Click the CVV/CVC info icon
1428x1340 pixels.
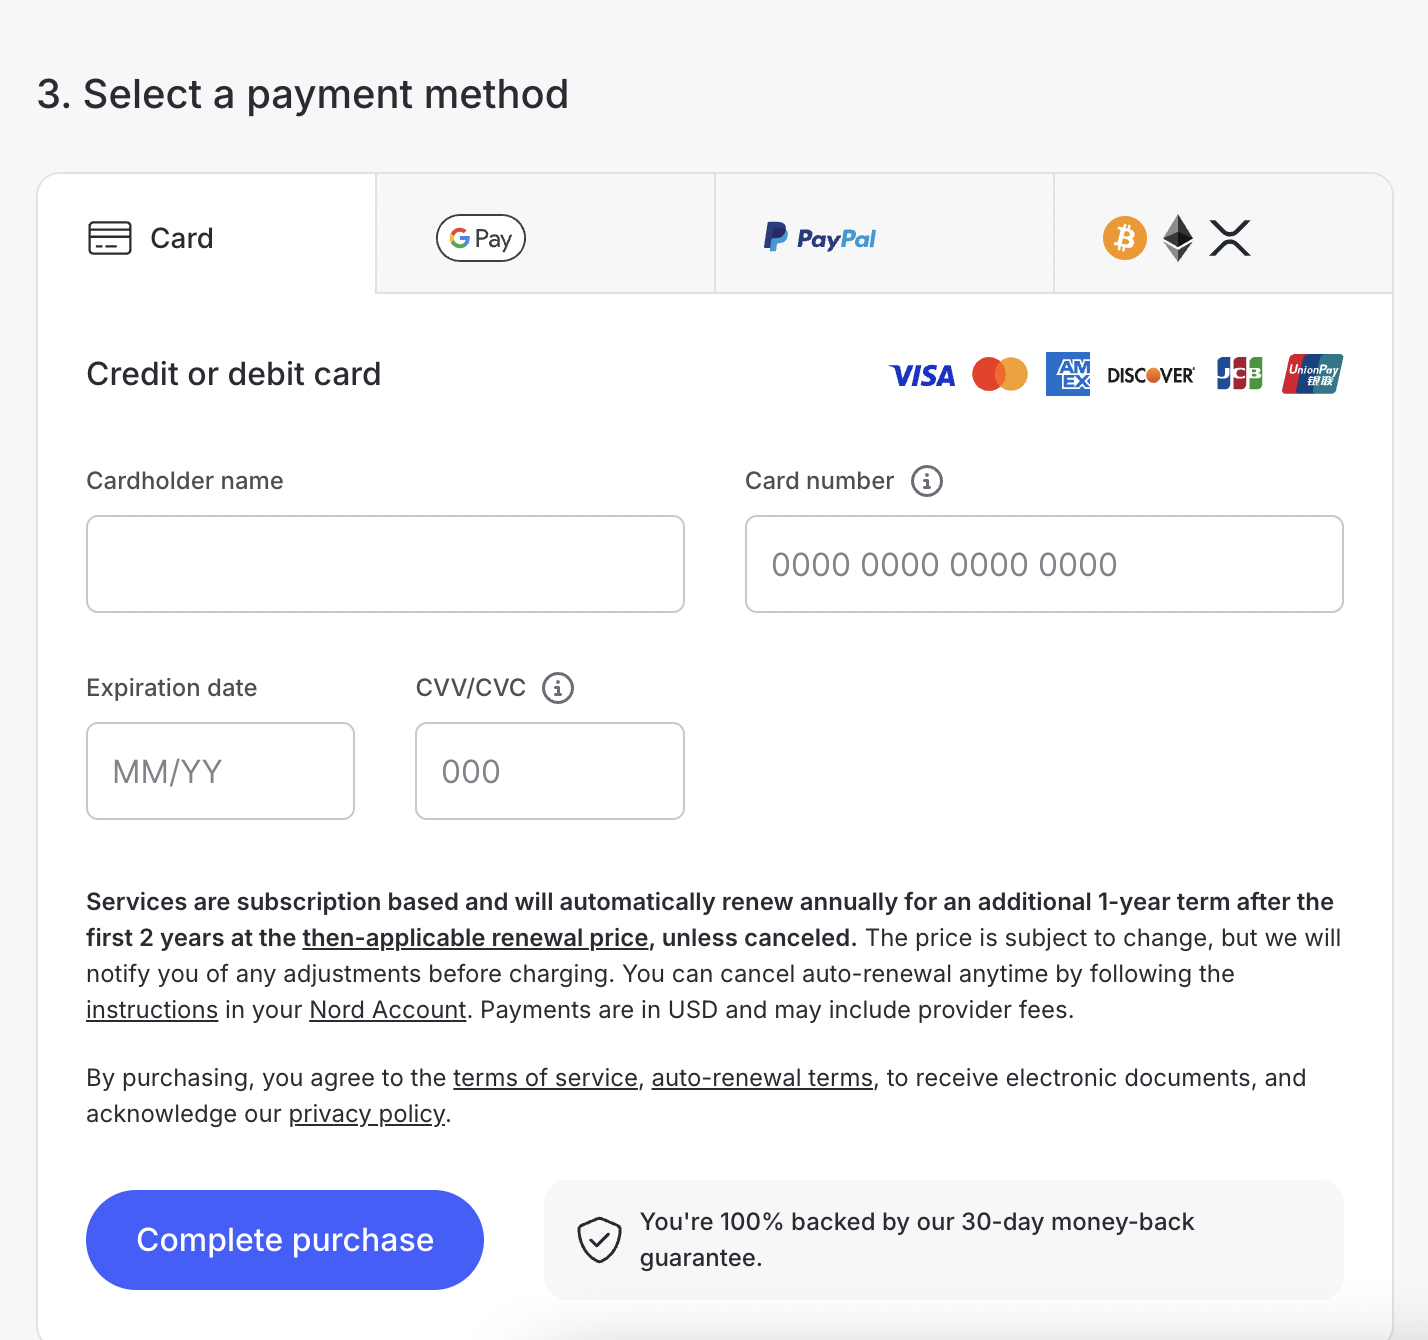[x=558, y=688]
